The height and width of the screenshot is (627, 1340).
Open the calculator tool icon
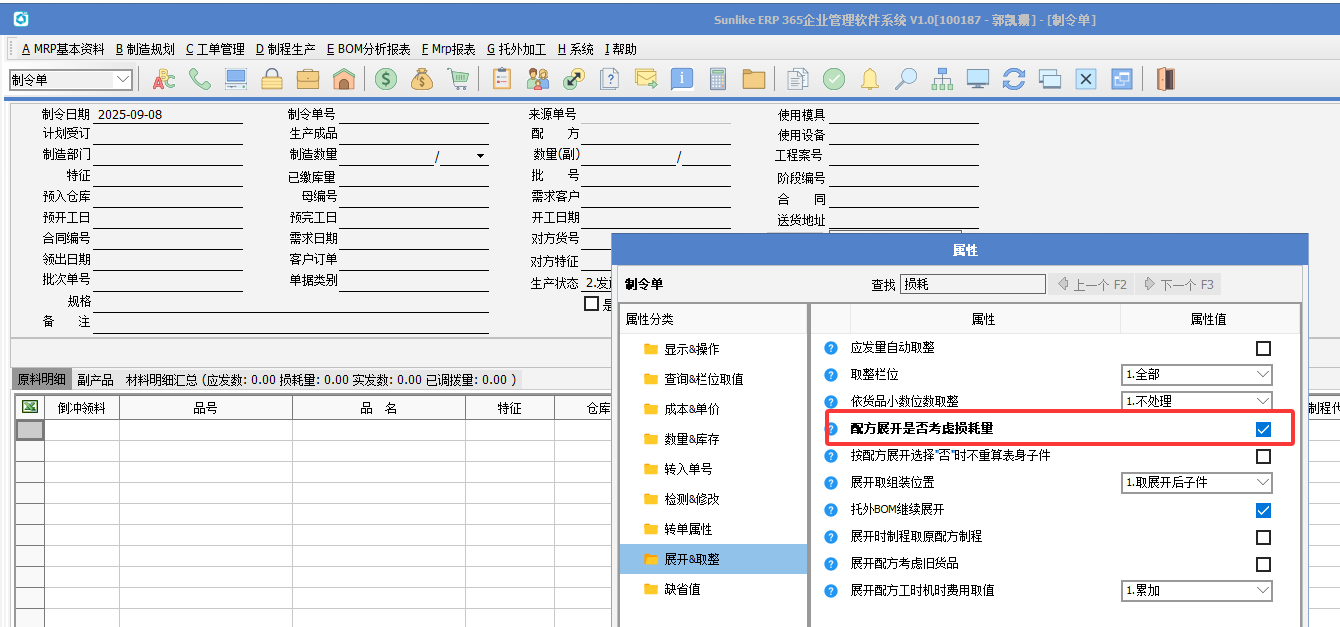[717, 79]
